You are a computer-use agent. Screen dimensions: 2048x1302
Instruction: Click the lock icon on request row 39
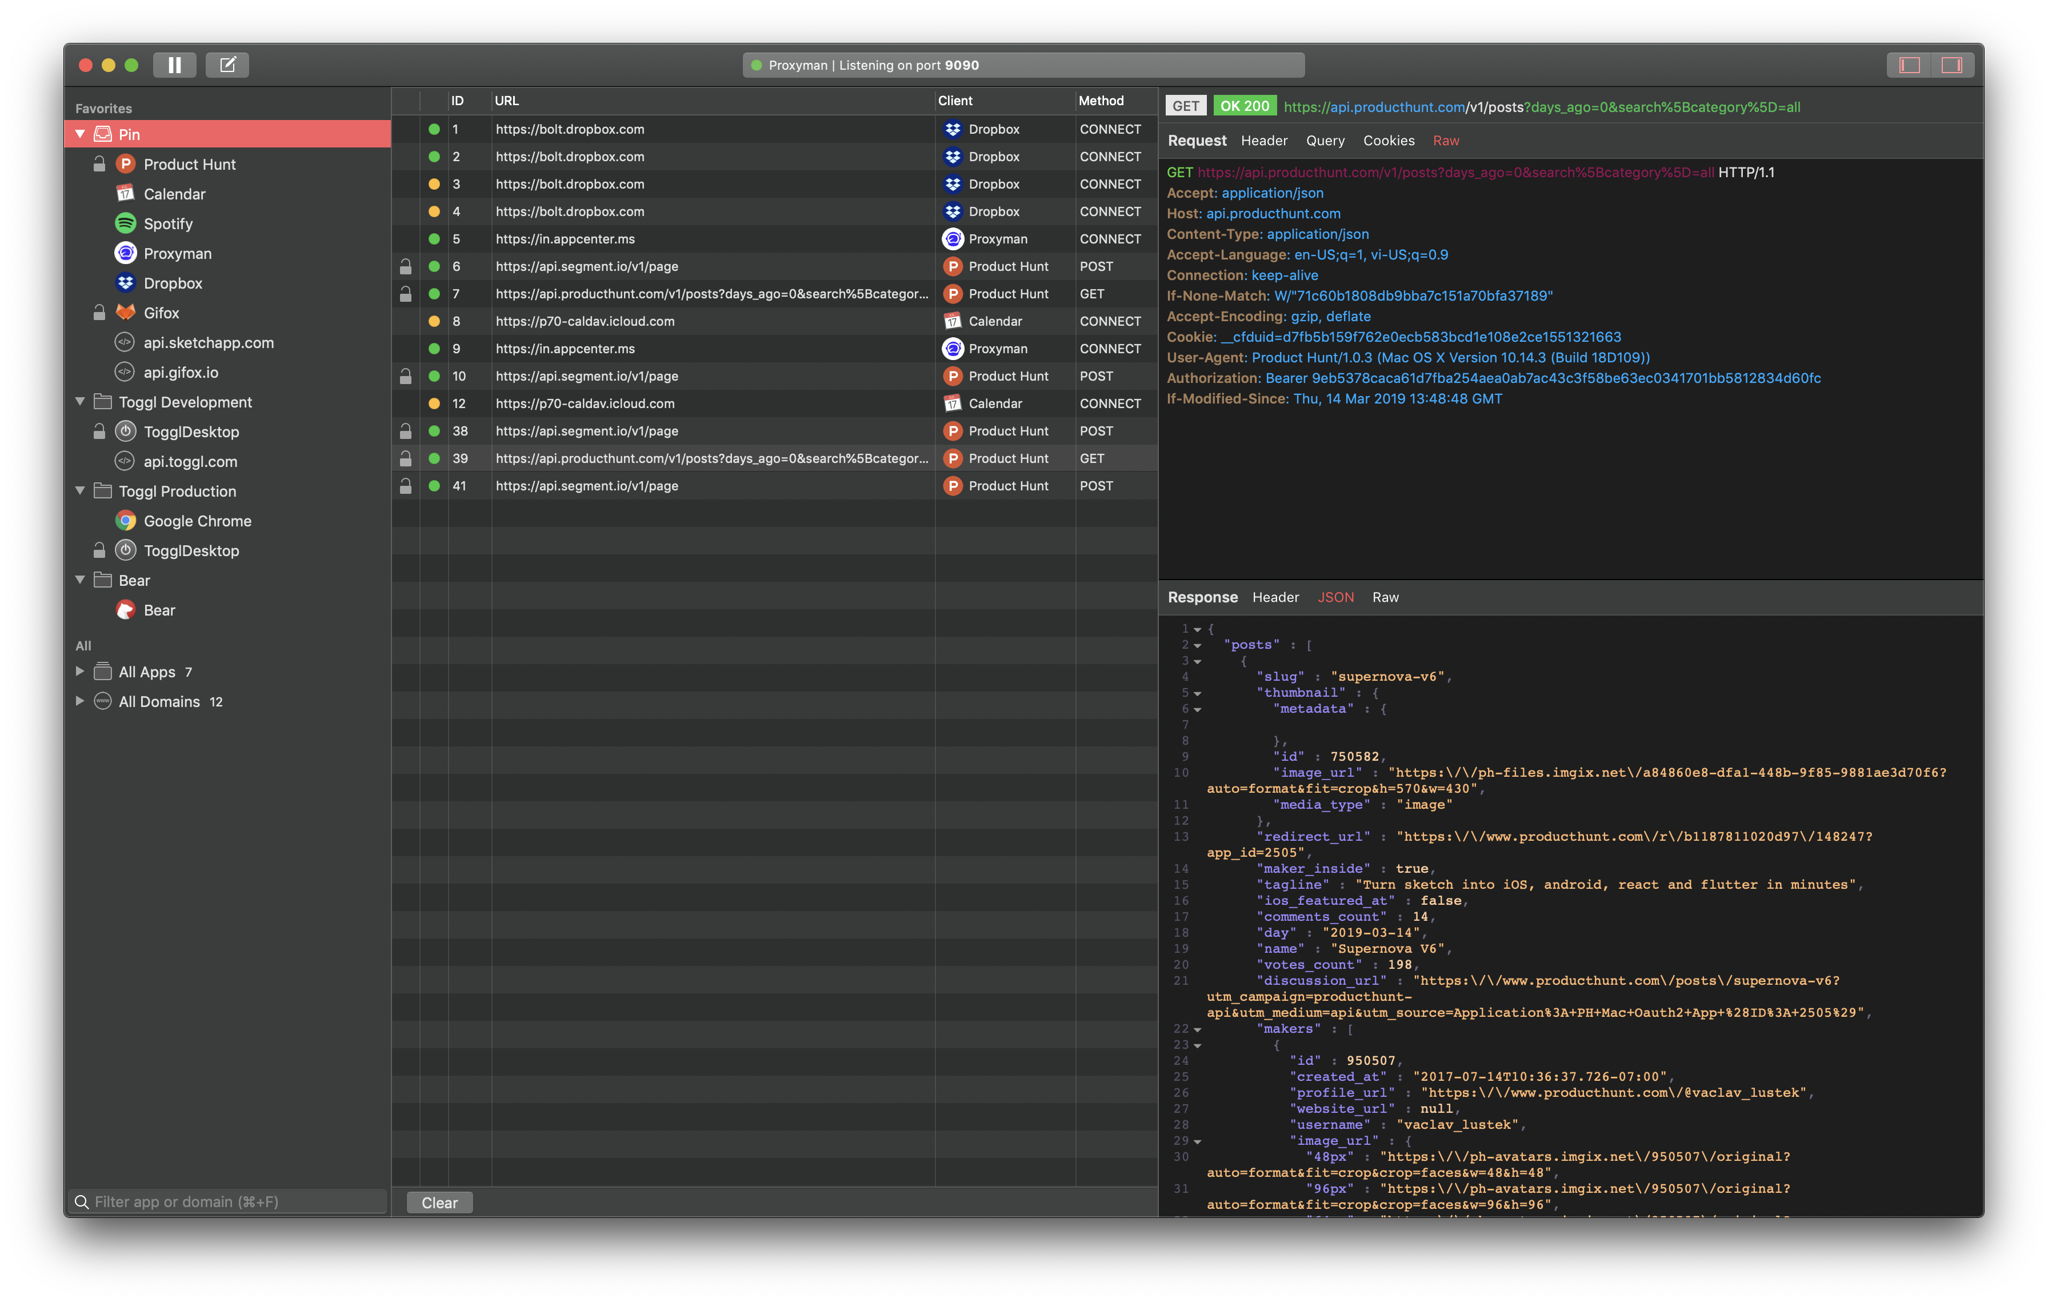[x=405, y=459]
